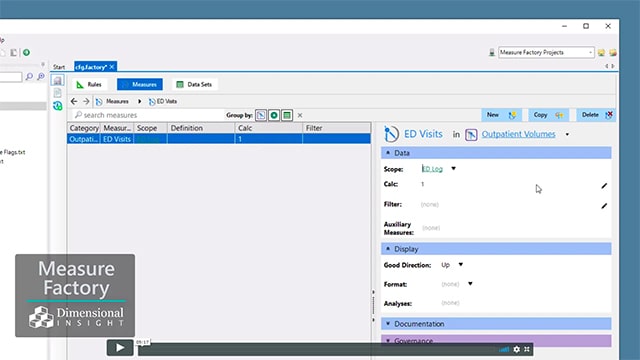Click the first folder icon beside Projects dropdown
This screenshot has height=360, width=640.
tap(601, 52)
